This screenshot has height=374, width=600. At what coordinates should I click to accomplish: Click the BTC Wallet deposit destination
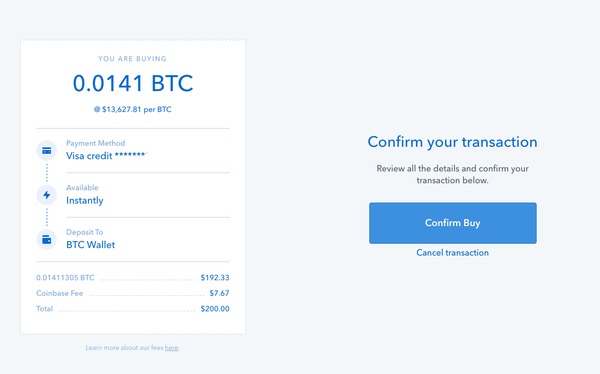click(91, 245)
